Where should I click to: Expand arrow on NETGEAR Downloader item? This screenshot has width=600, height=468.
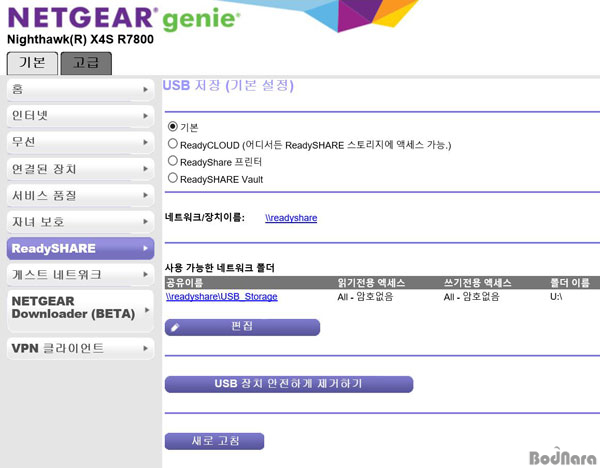point(146,310)
